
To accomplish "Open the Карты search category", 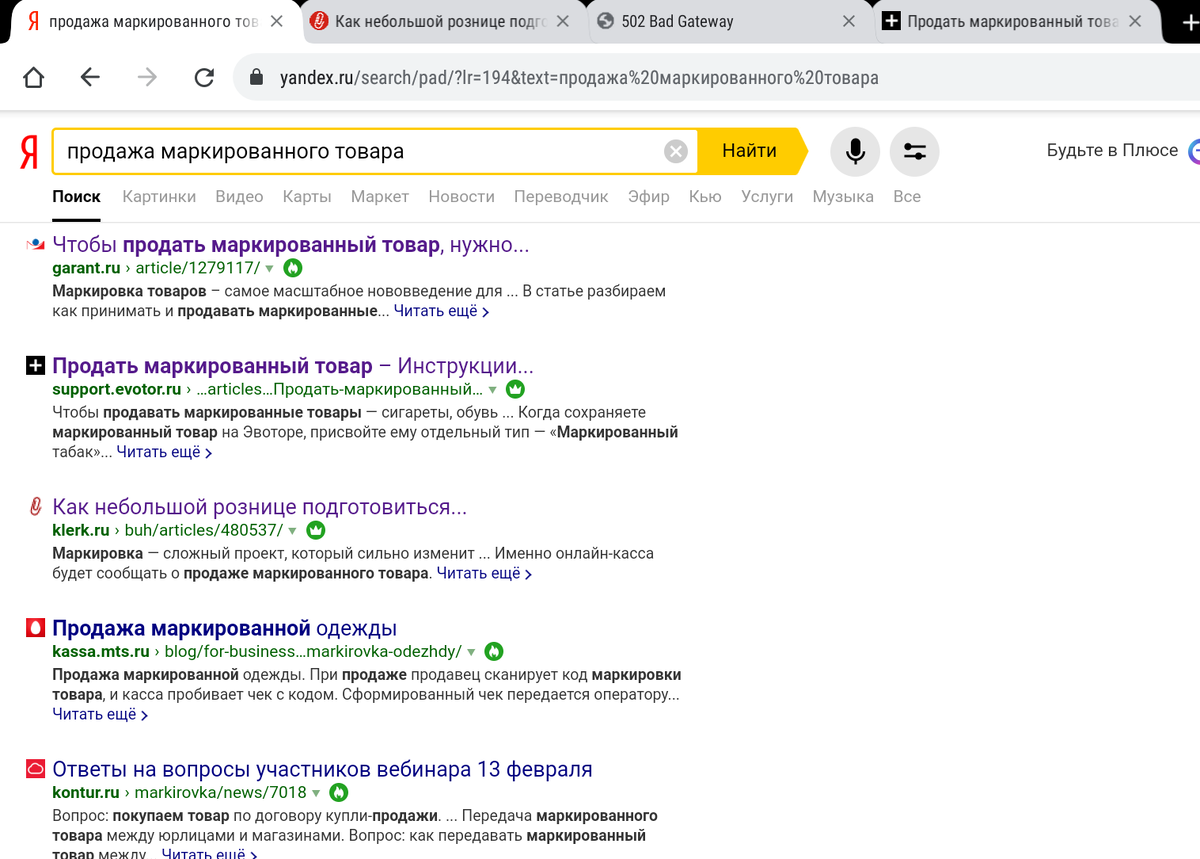I will click(x=307, y=197).
